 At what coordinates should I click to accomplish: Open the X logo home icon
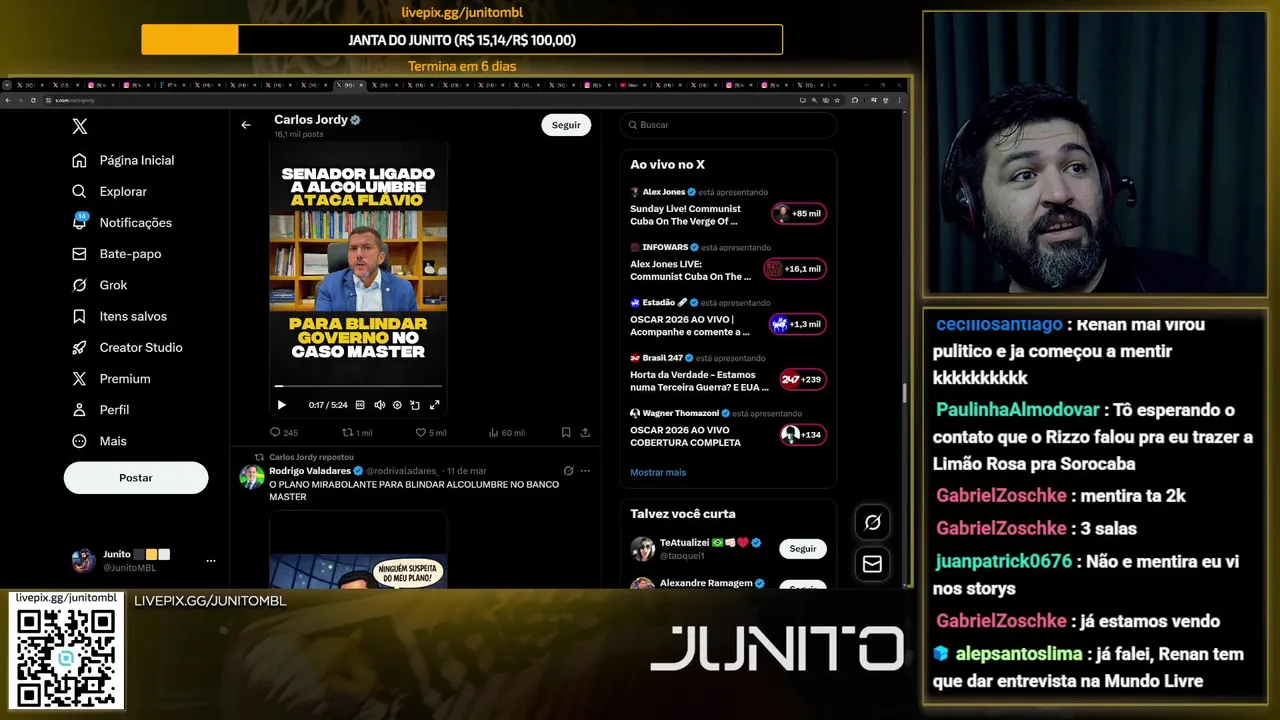(x=80, y=126)
